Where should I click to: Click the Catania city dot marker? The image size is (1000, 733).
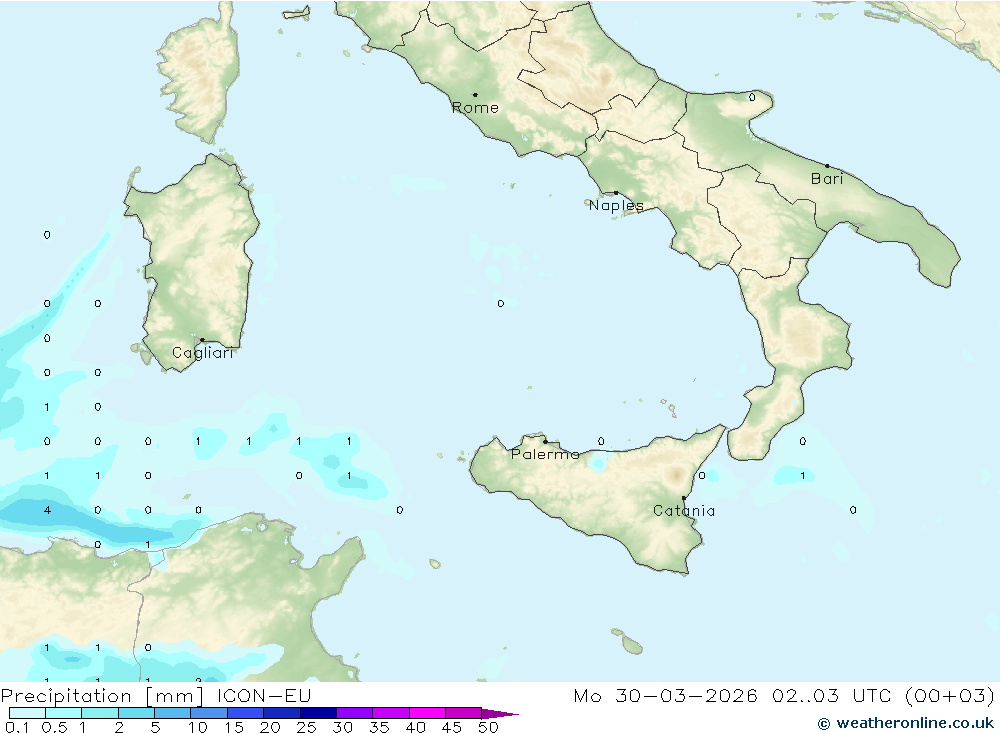point(684,498)
